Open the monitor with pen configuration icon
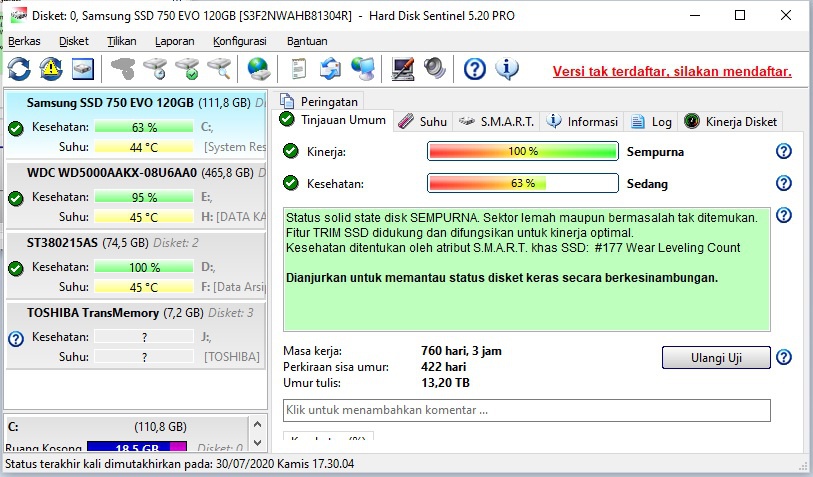The image size is (813, 477). click(x=402, y=69)
